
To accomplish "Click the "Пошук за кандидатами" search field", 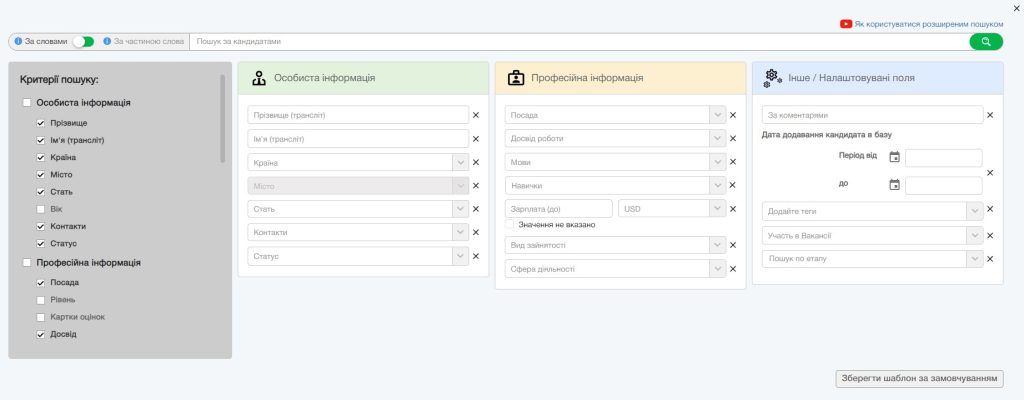I will pos(578,41).
